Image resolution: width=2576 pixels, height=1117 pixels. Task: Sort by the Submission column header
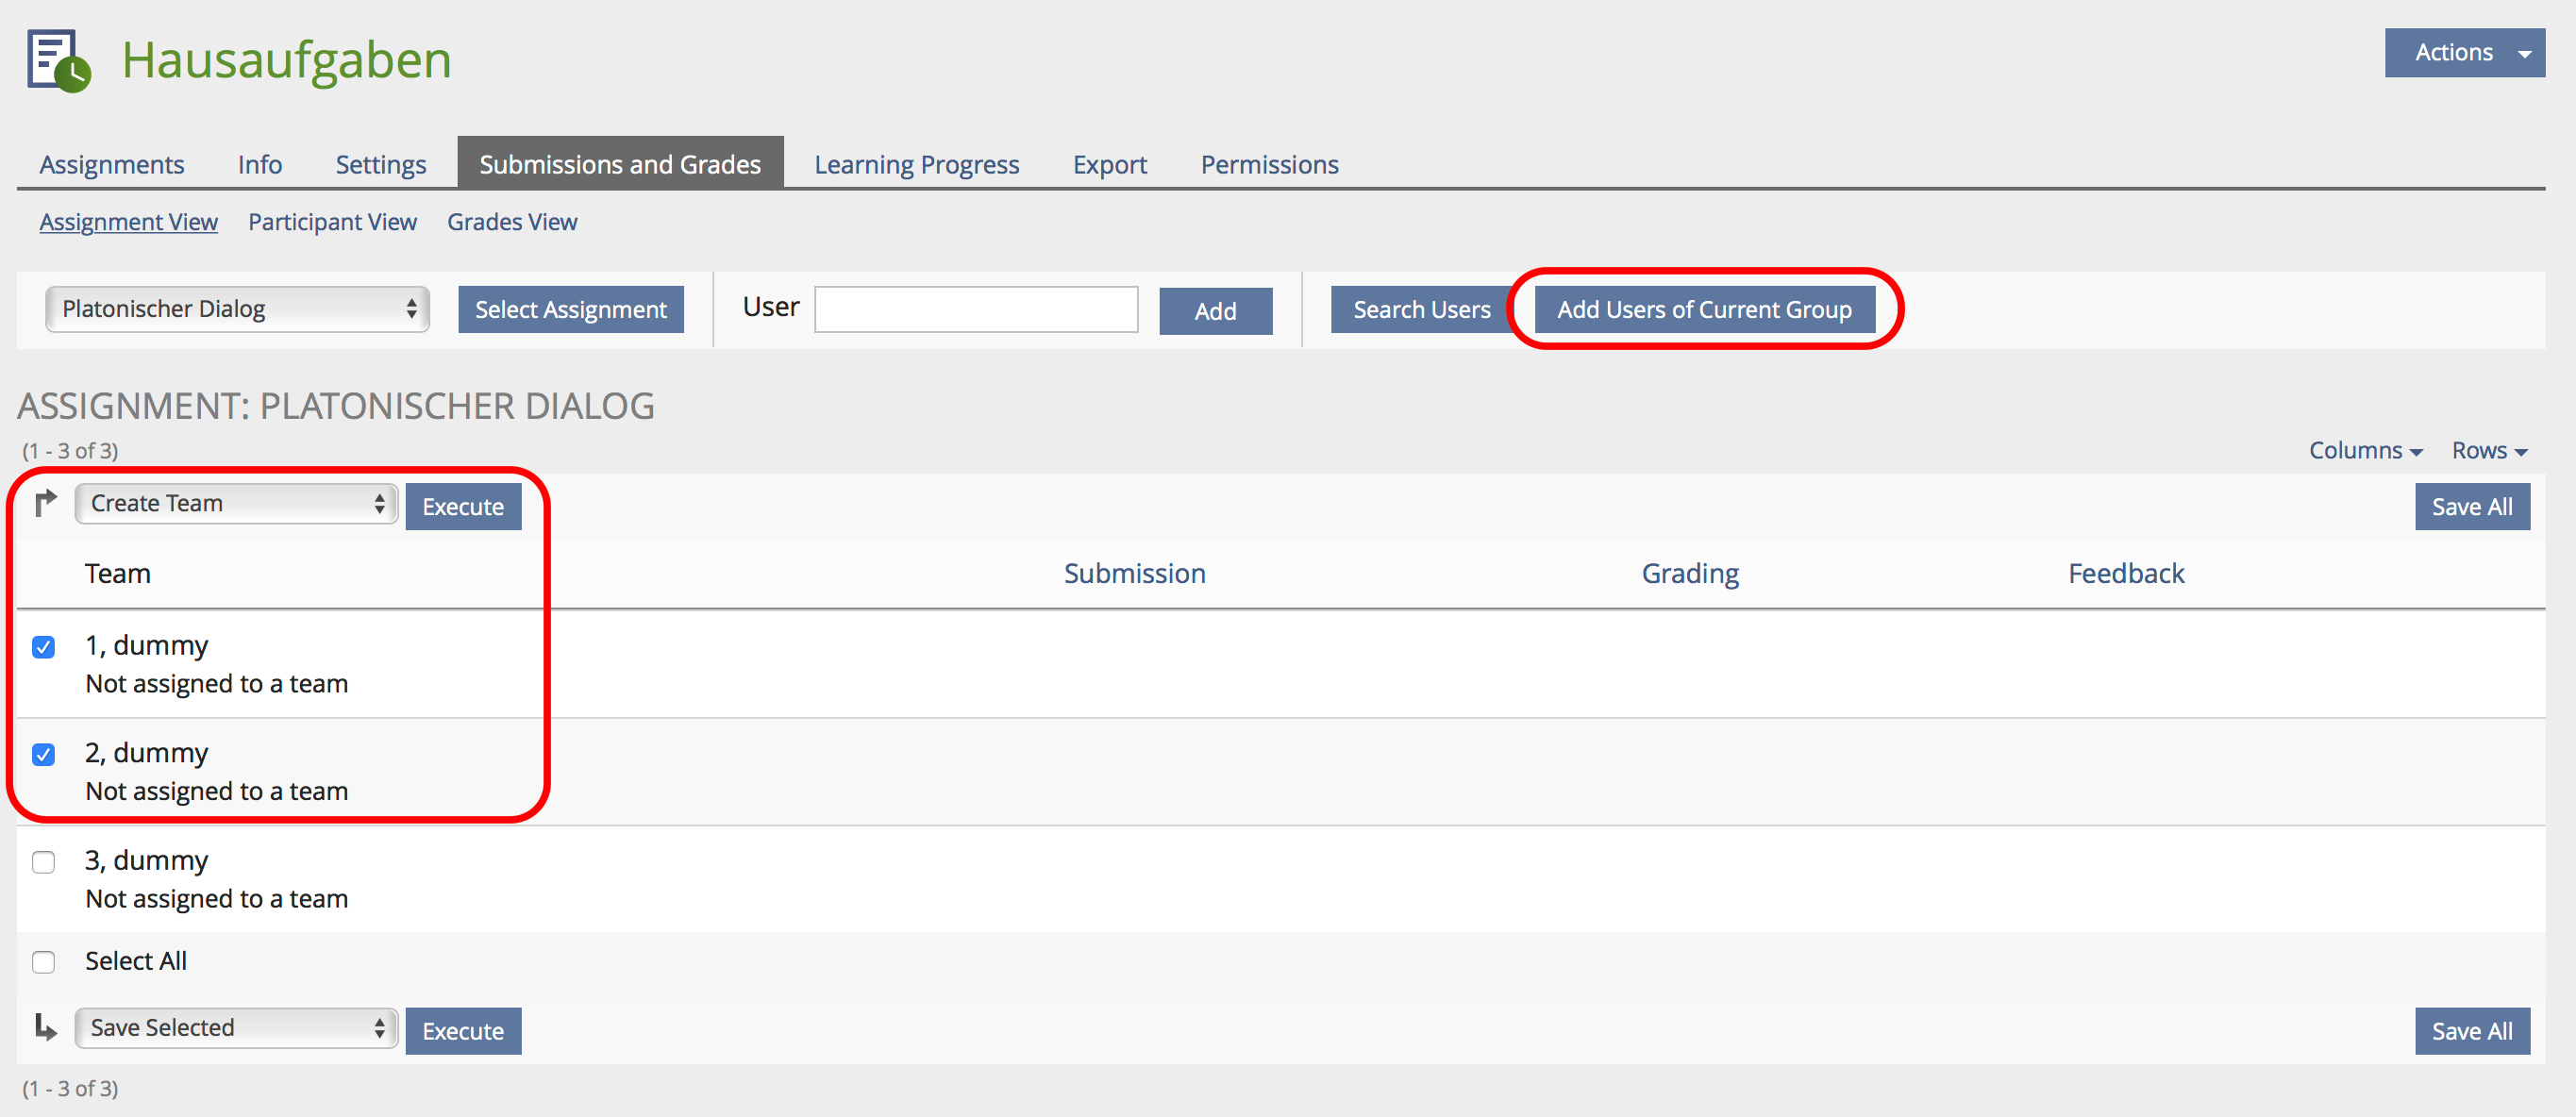(1134, 574)
